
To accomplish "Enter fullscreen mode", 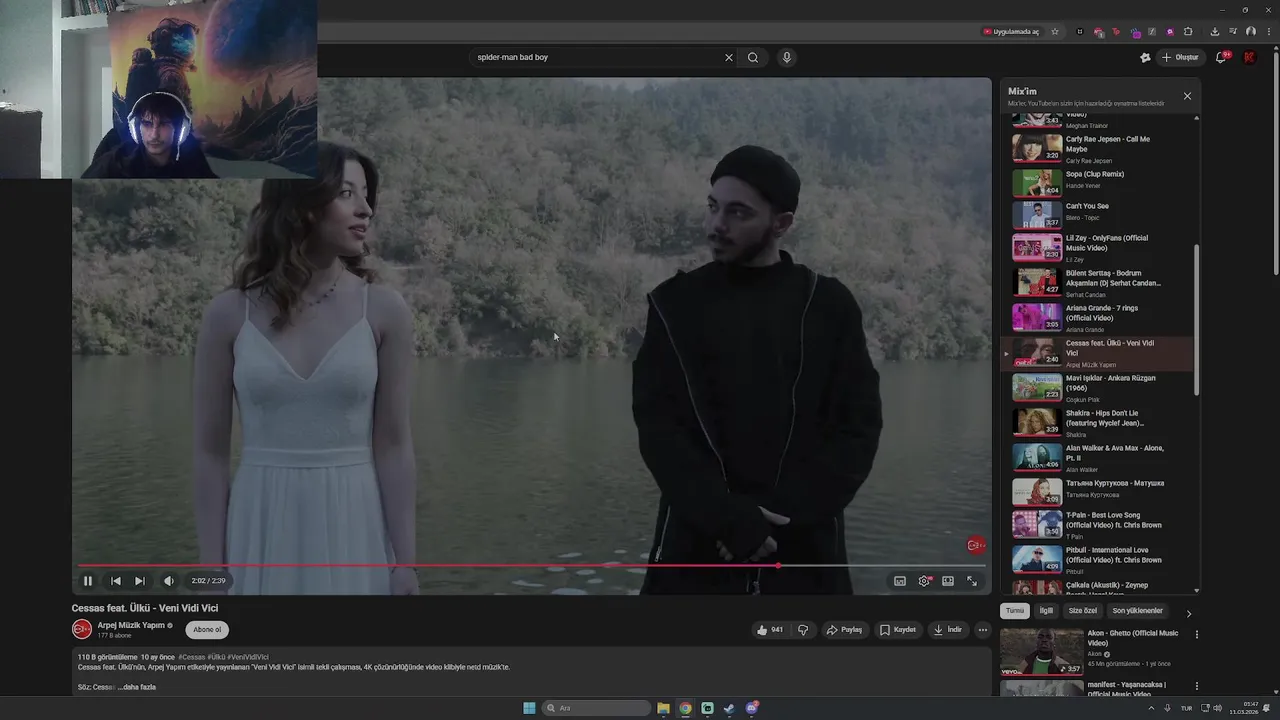I will point(972,581).
